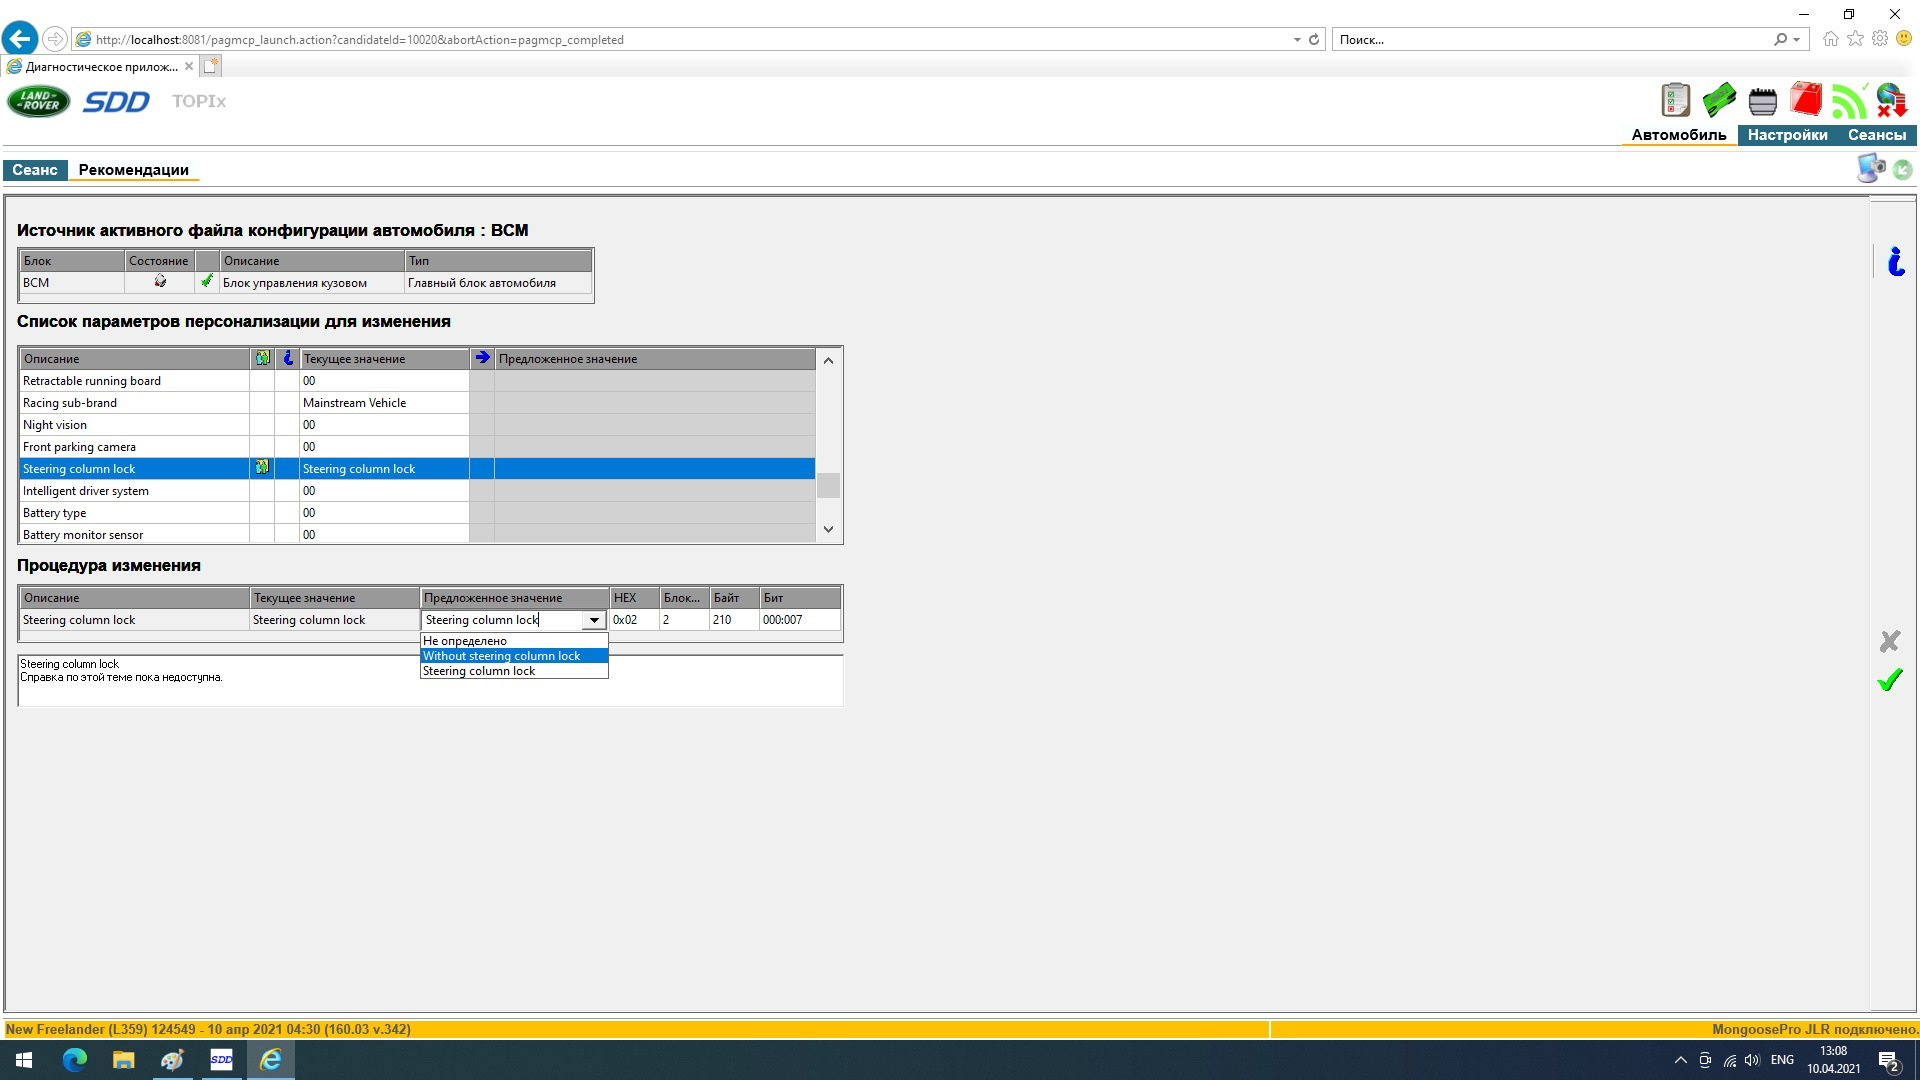This screenshot has height=1080, width=1920.
Task: Open the Рекомендации tab
Action: [x=133, y=170]
